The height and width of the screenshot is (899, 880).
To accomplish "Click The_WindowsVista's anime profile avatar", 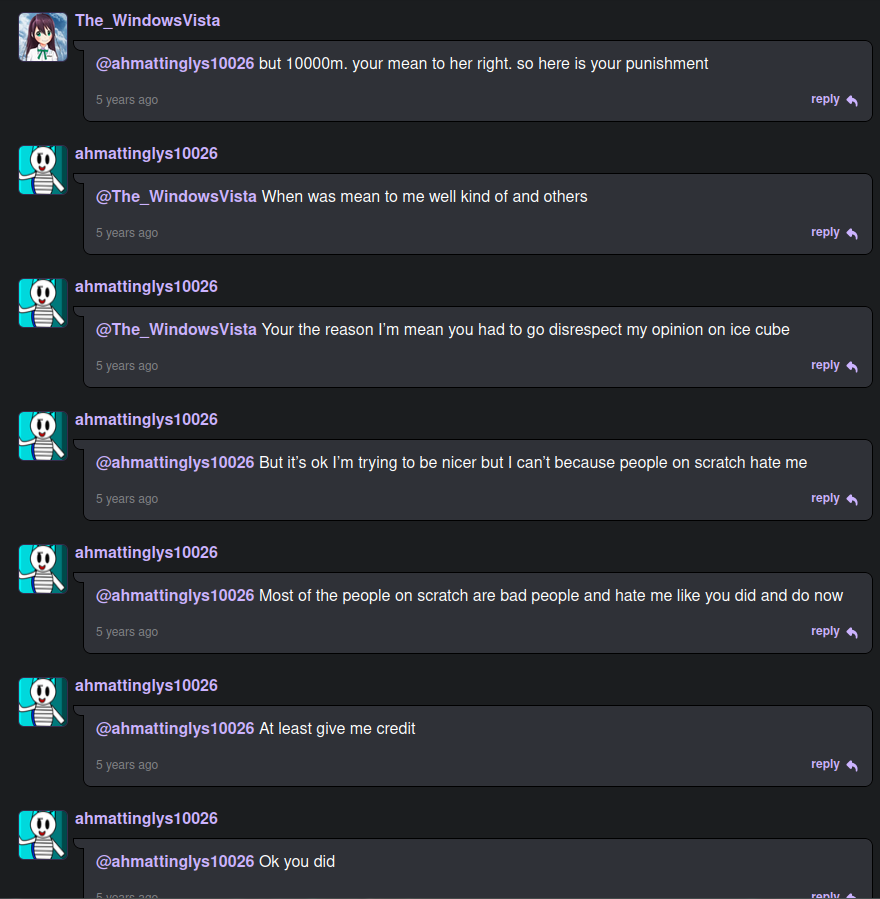I will pos(43,37).
